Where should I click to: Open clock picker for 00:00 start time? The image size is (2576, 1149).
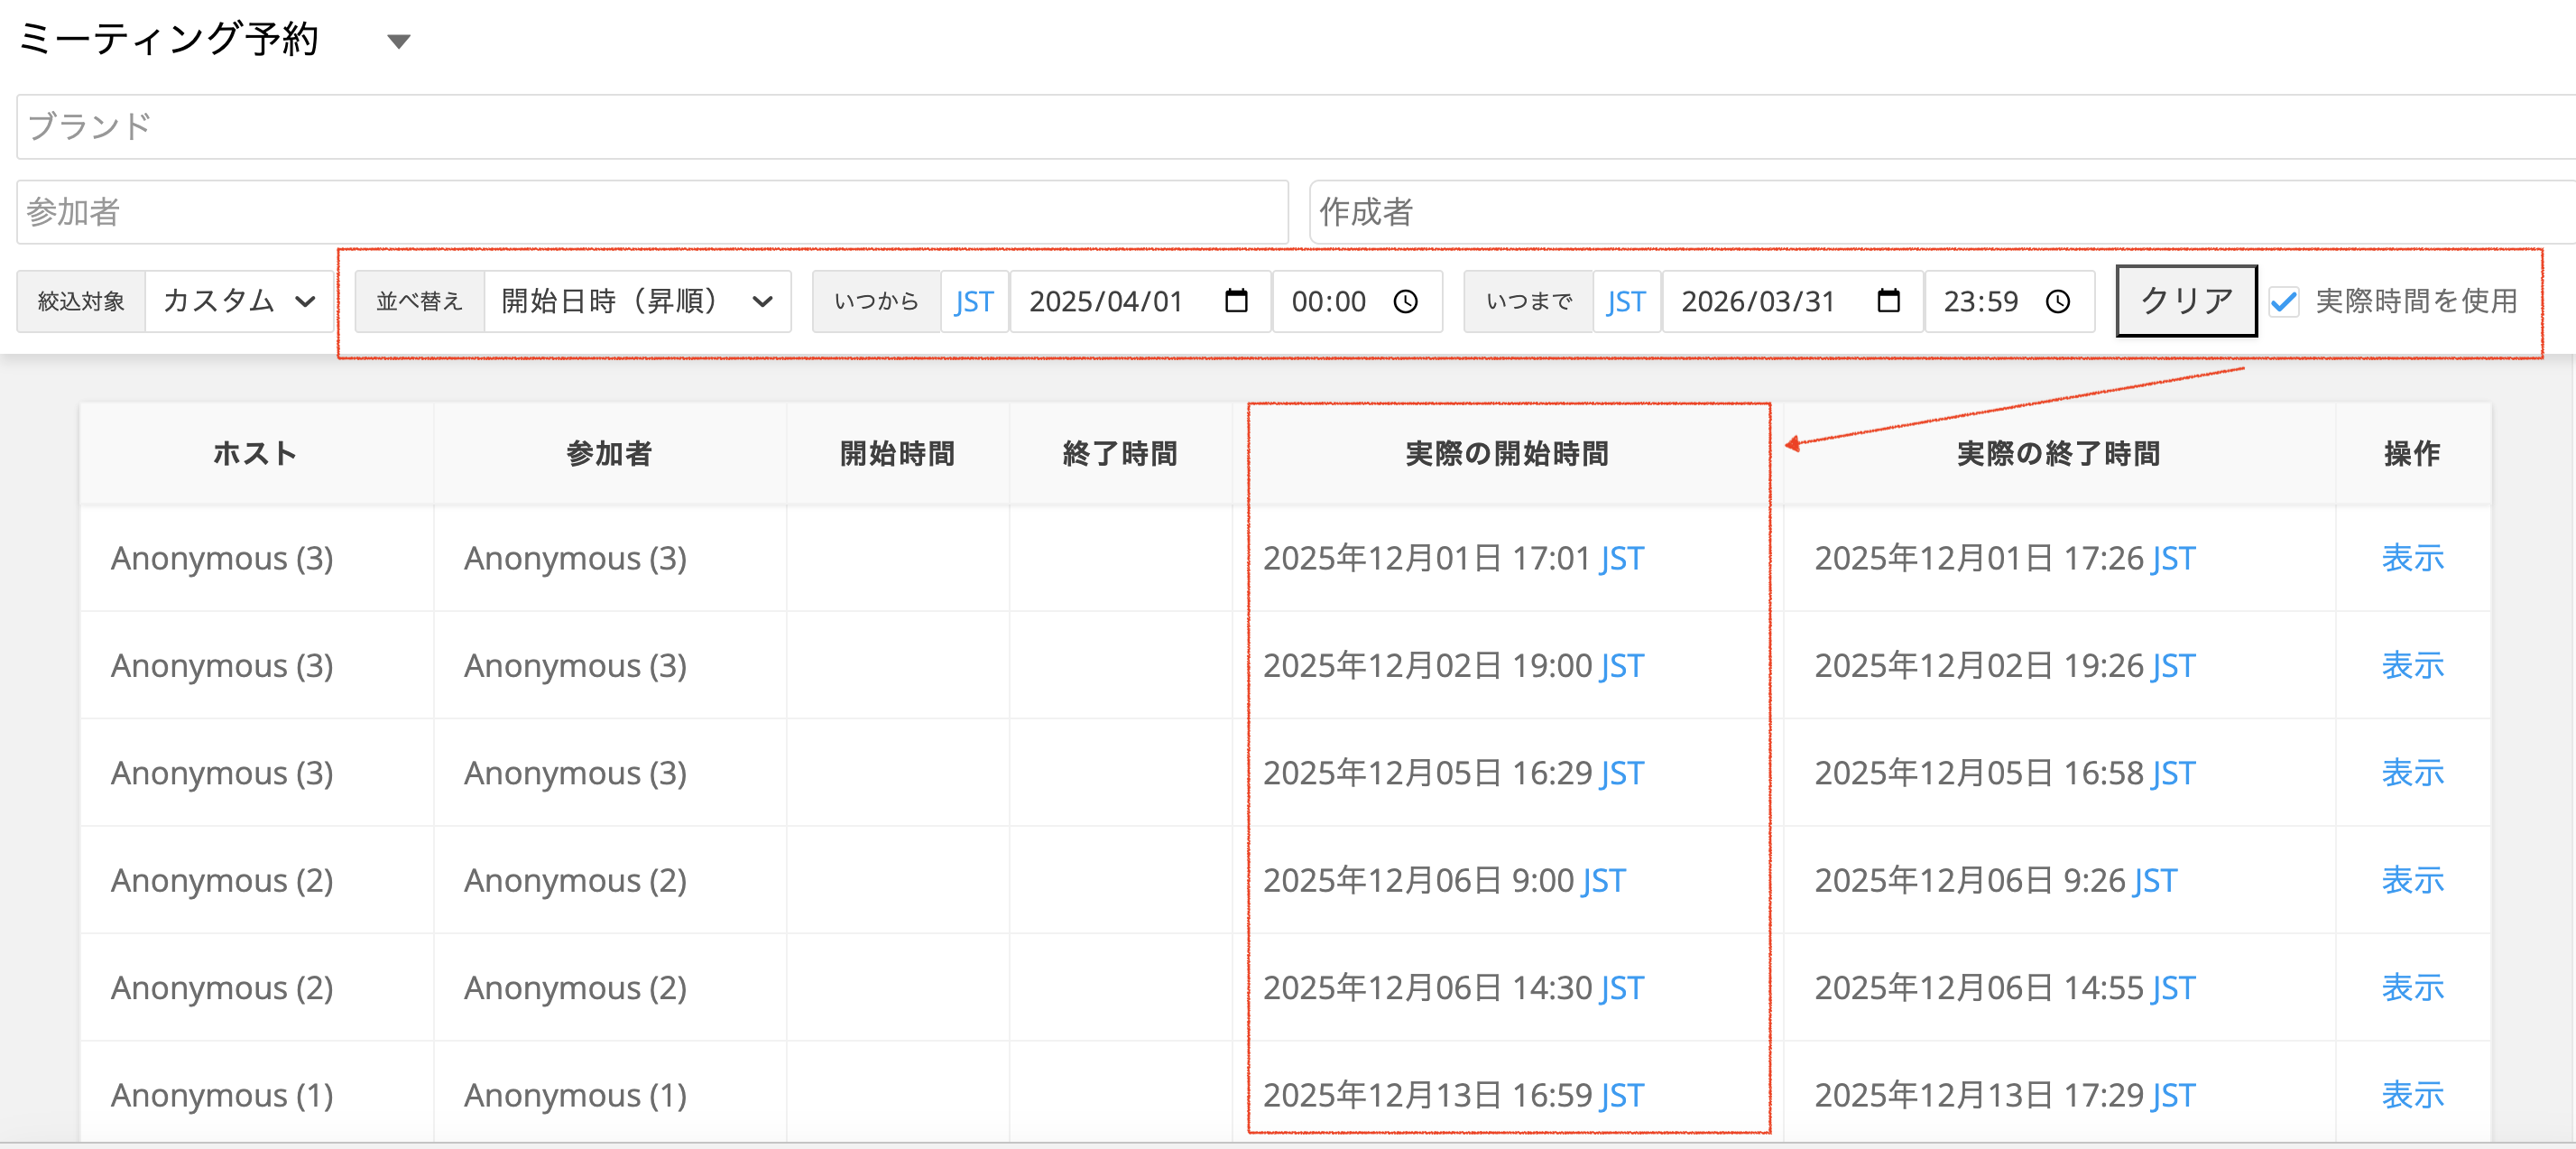click(1405, 301)
